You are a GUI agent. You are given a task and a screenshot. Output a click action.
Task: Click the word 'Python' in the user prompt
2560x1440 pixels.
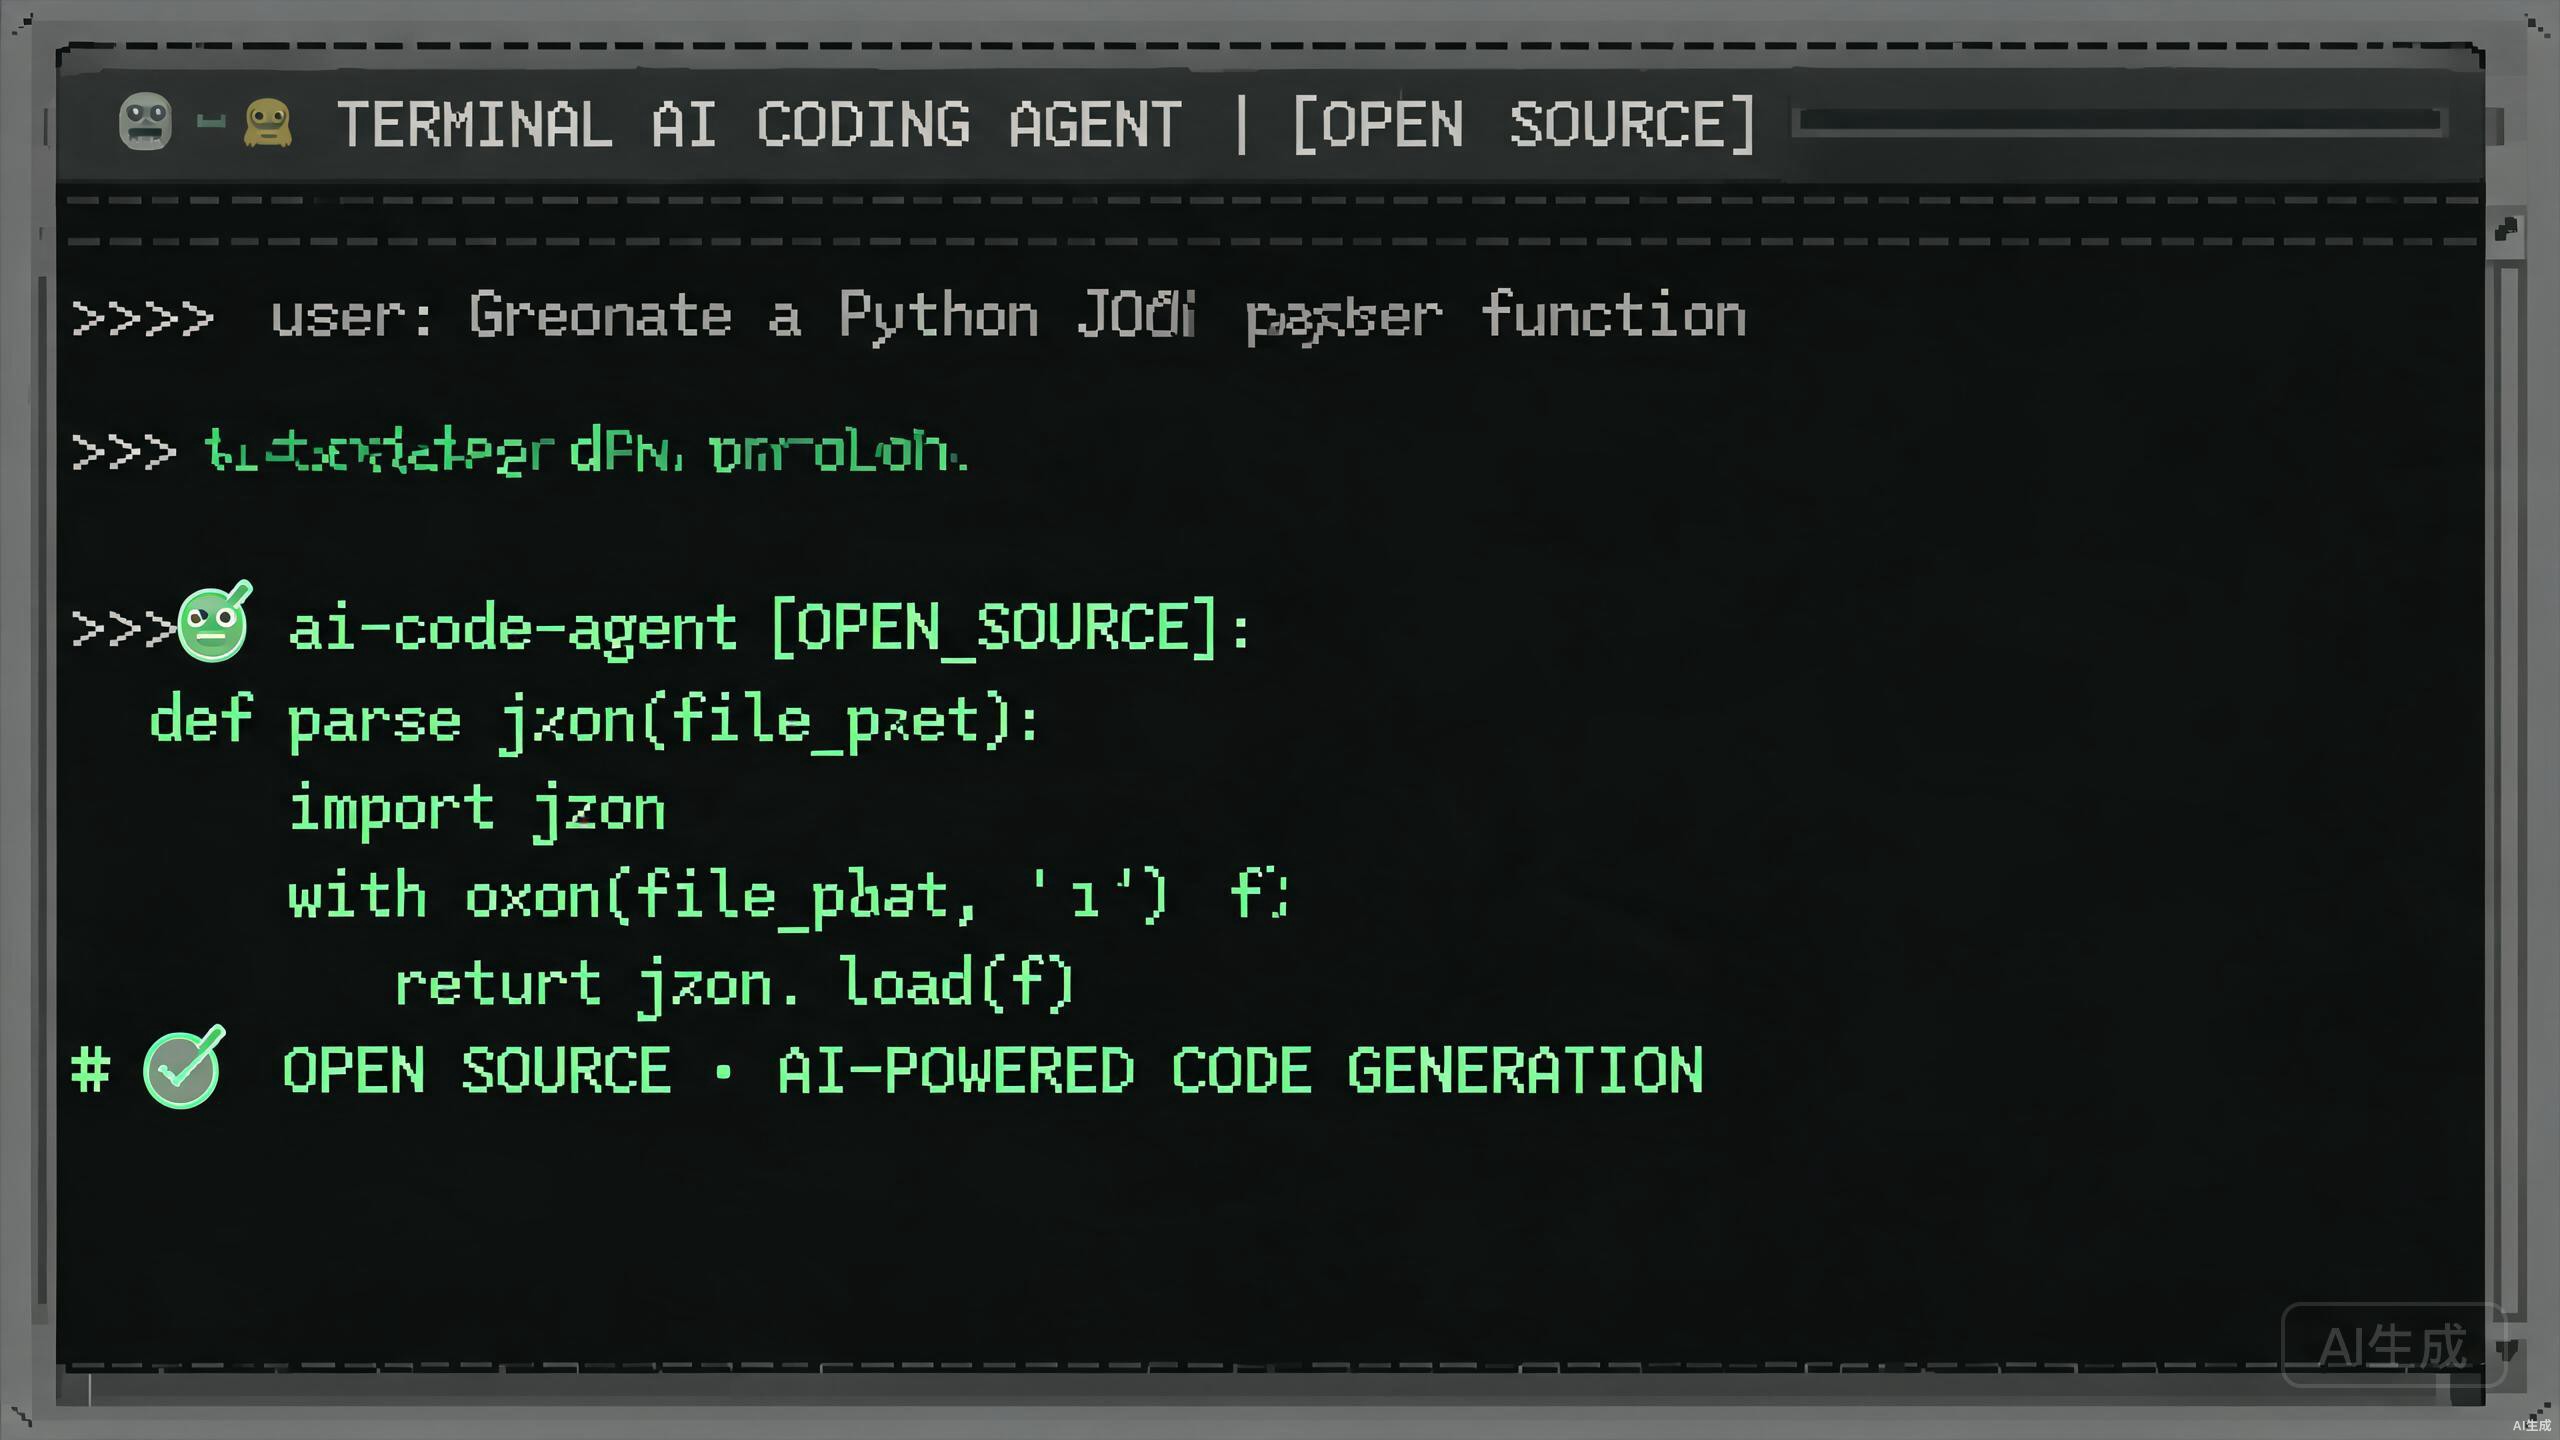tap(939, 317)
